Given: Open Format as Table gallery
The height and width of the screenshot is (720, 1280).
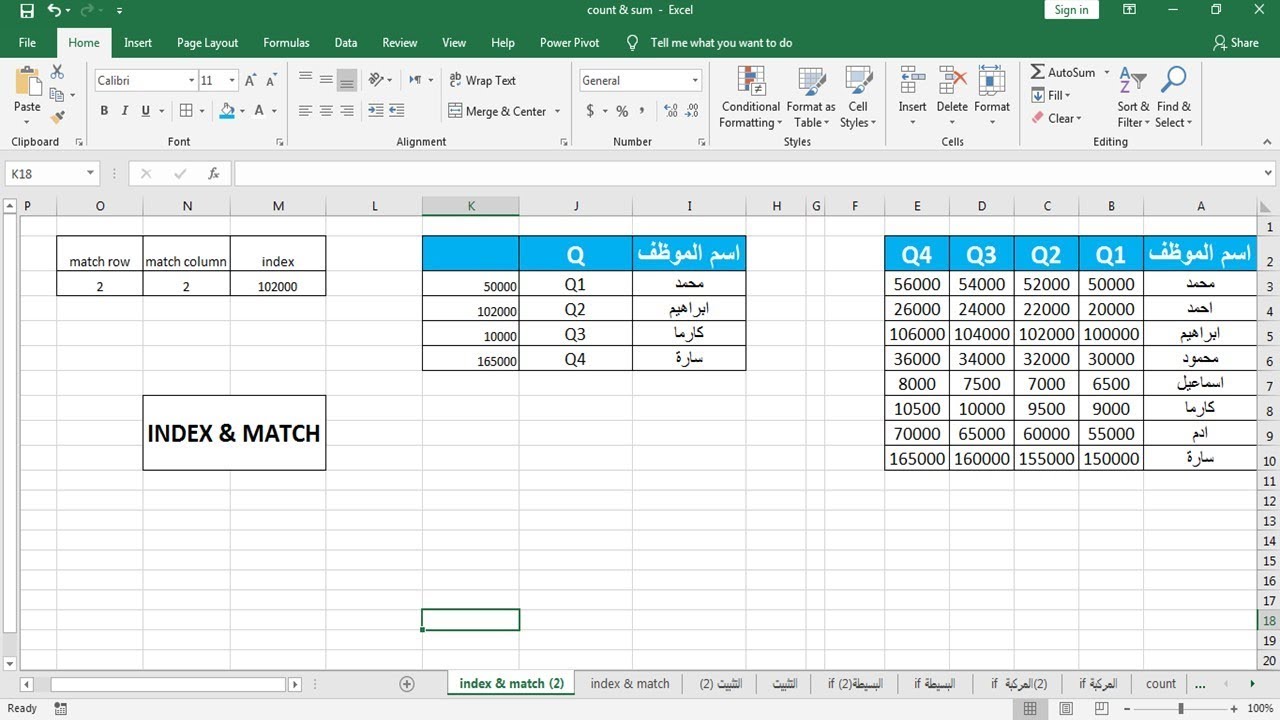Looking at the screenshot, I should (x=811, y=97).
